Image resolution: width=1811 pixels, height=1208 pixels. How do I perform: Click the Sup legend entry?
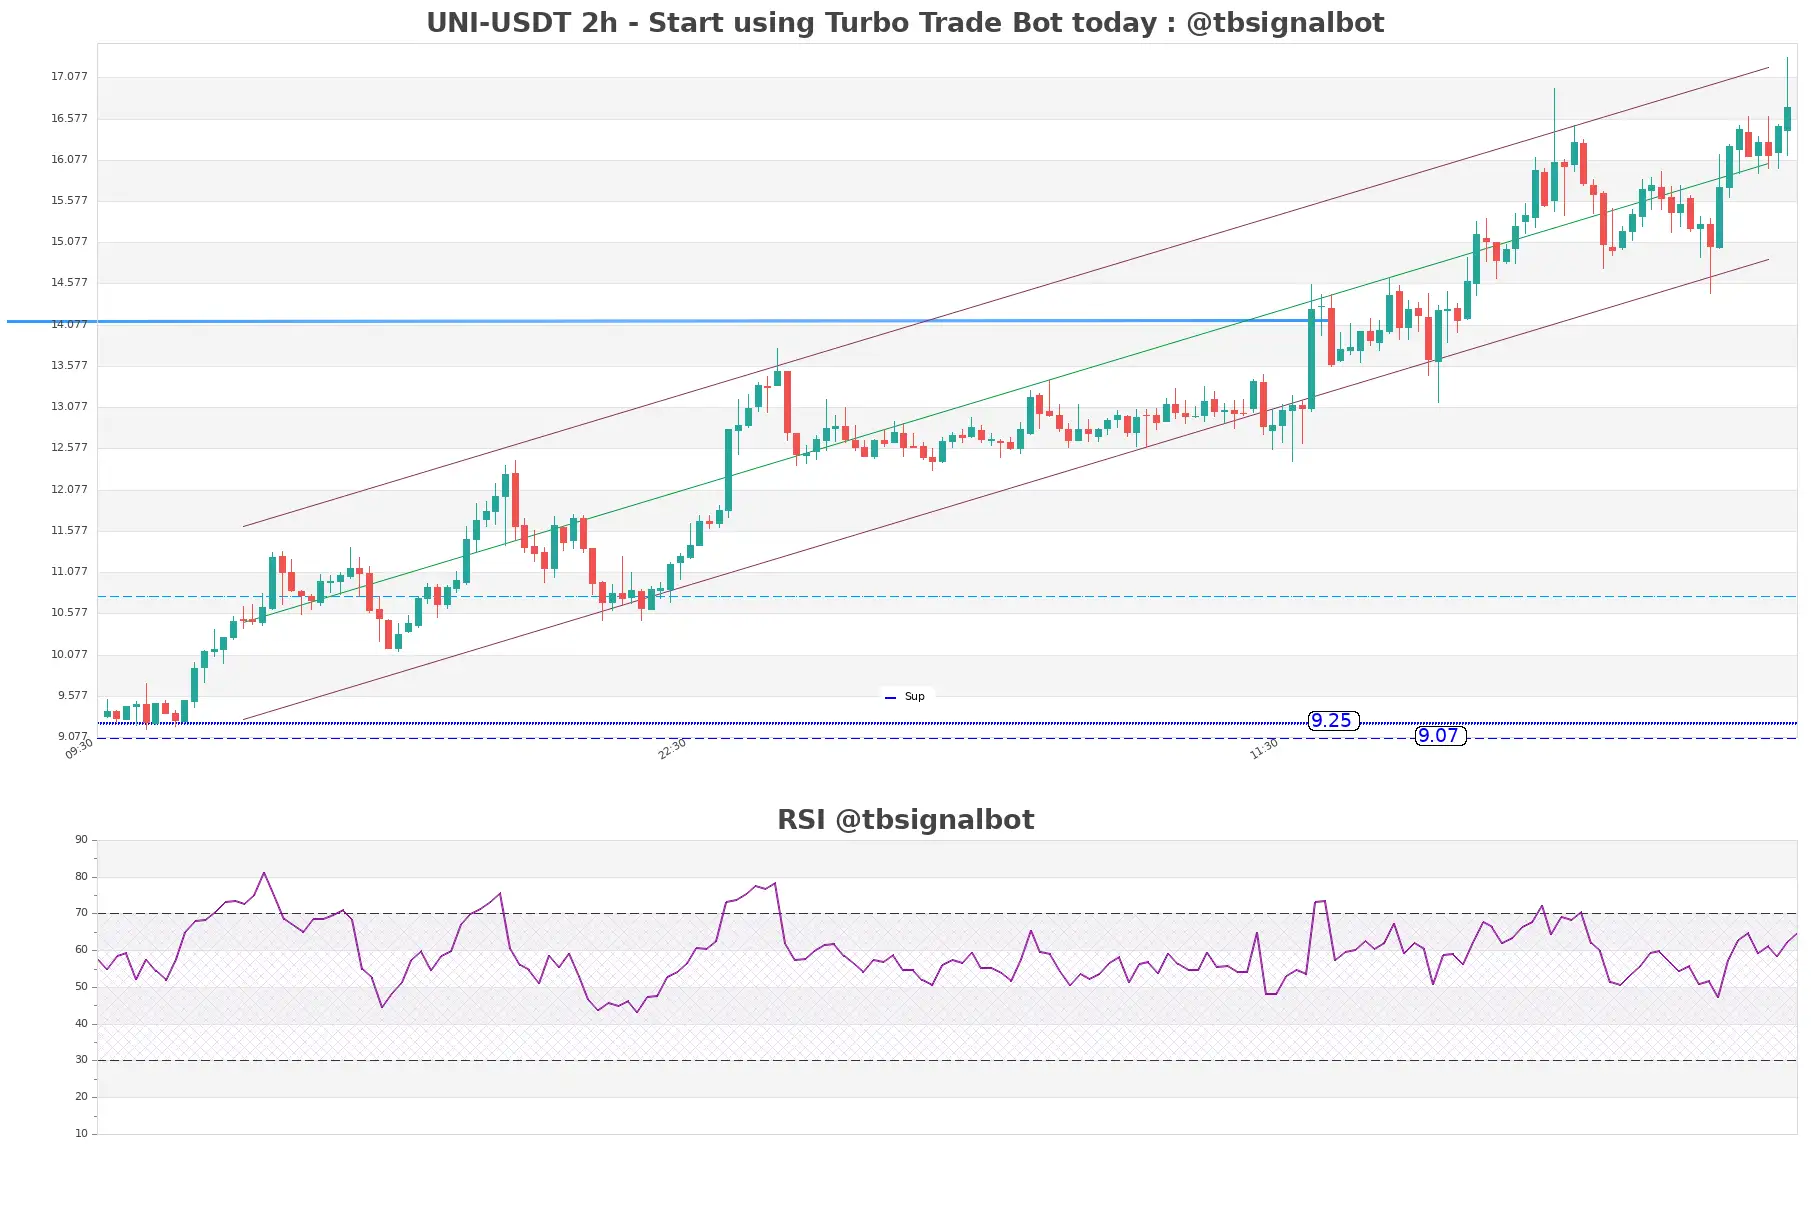click(x=906, y=697)
